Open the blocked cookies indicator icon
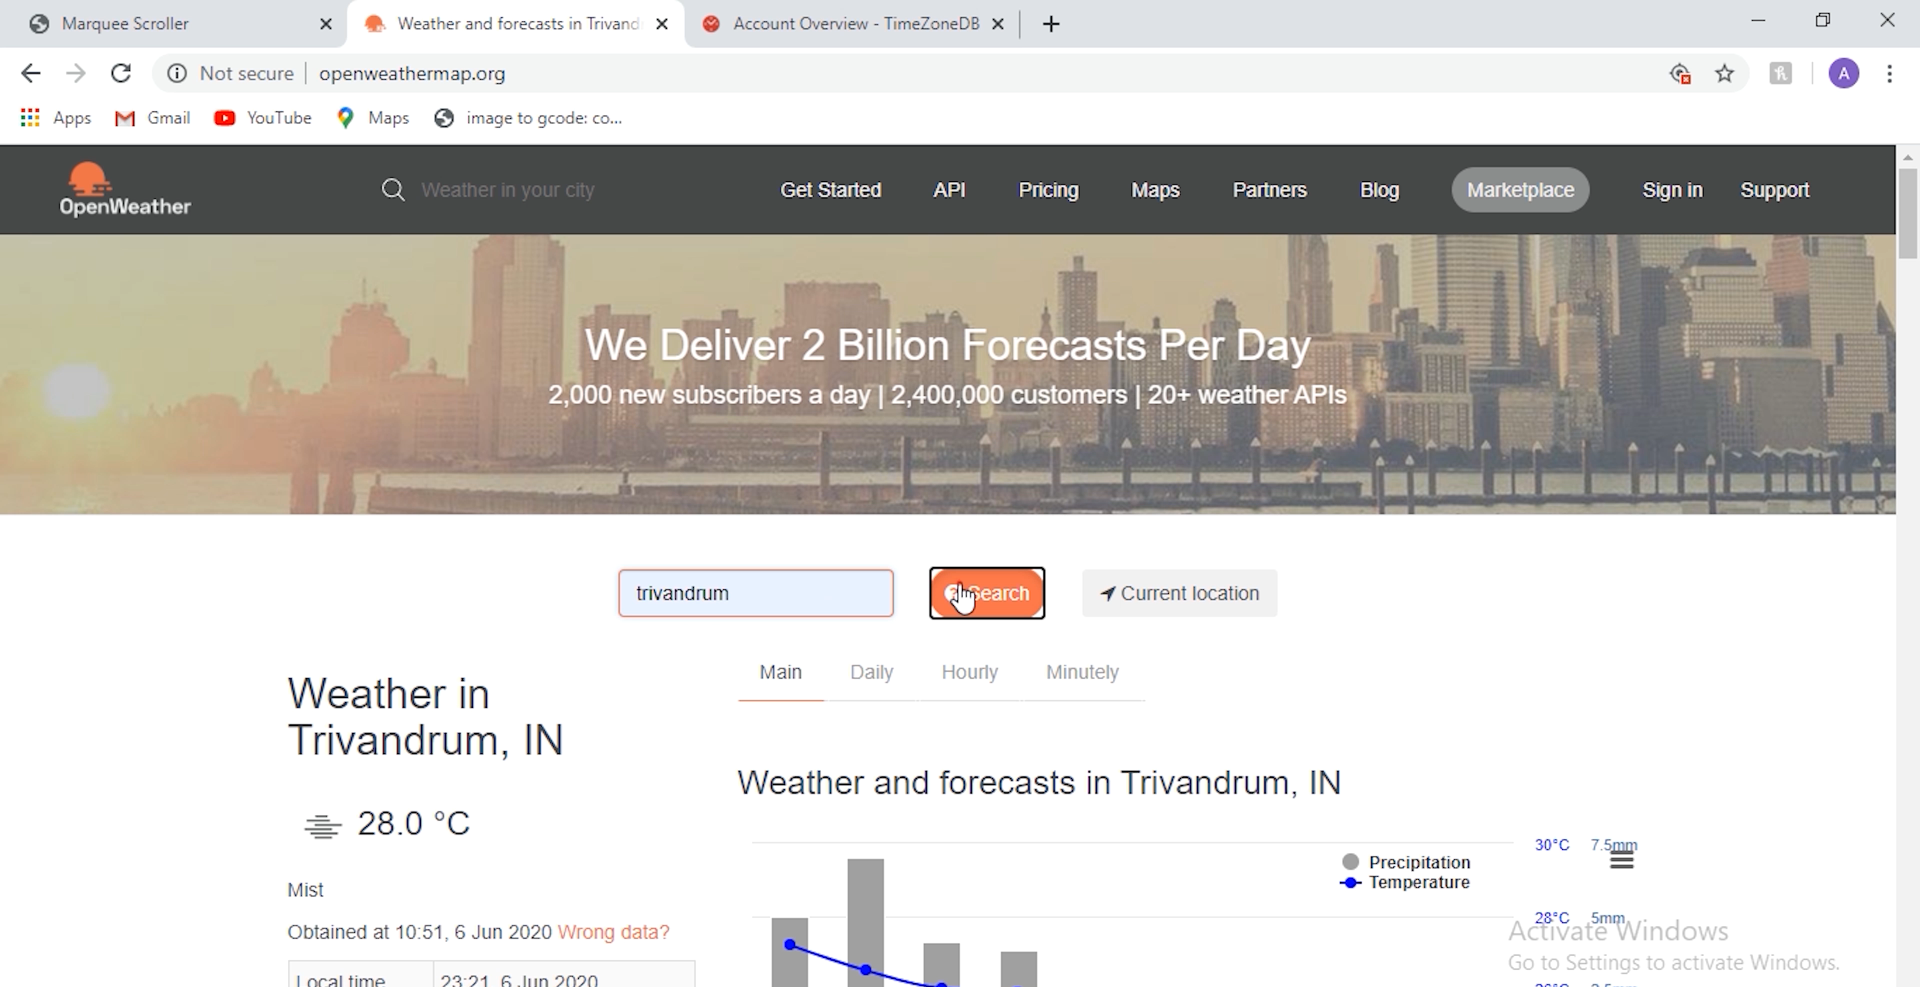Screen dimensions: 1920x987 (1680, 73)
